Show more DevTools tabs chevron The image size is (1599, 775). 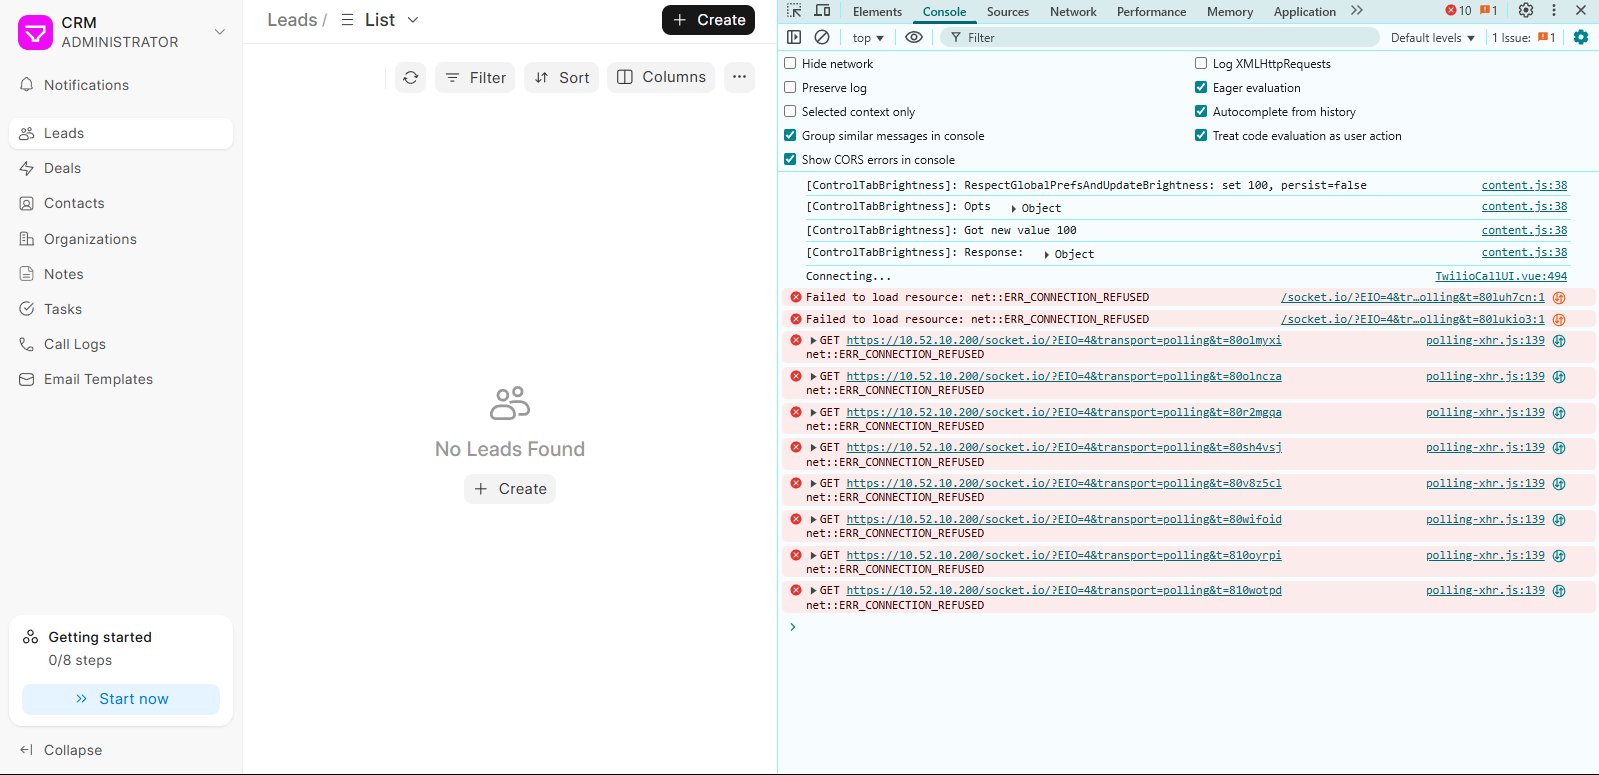click(1357, 11)
